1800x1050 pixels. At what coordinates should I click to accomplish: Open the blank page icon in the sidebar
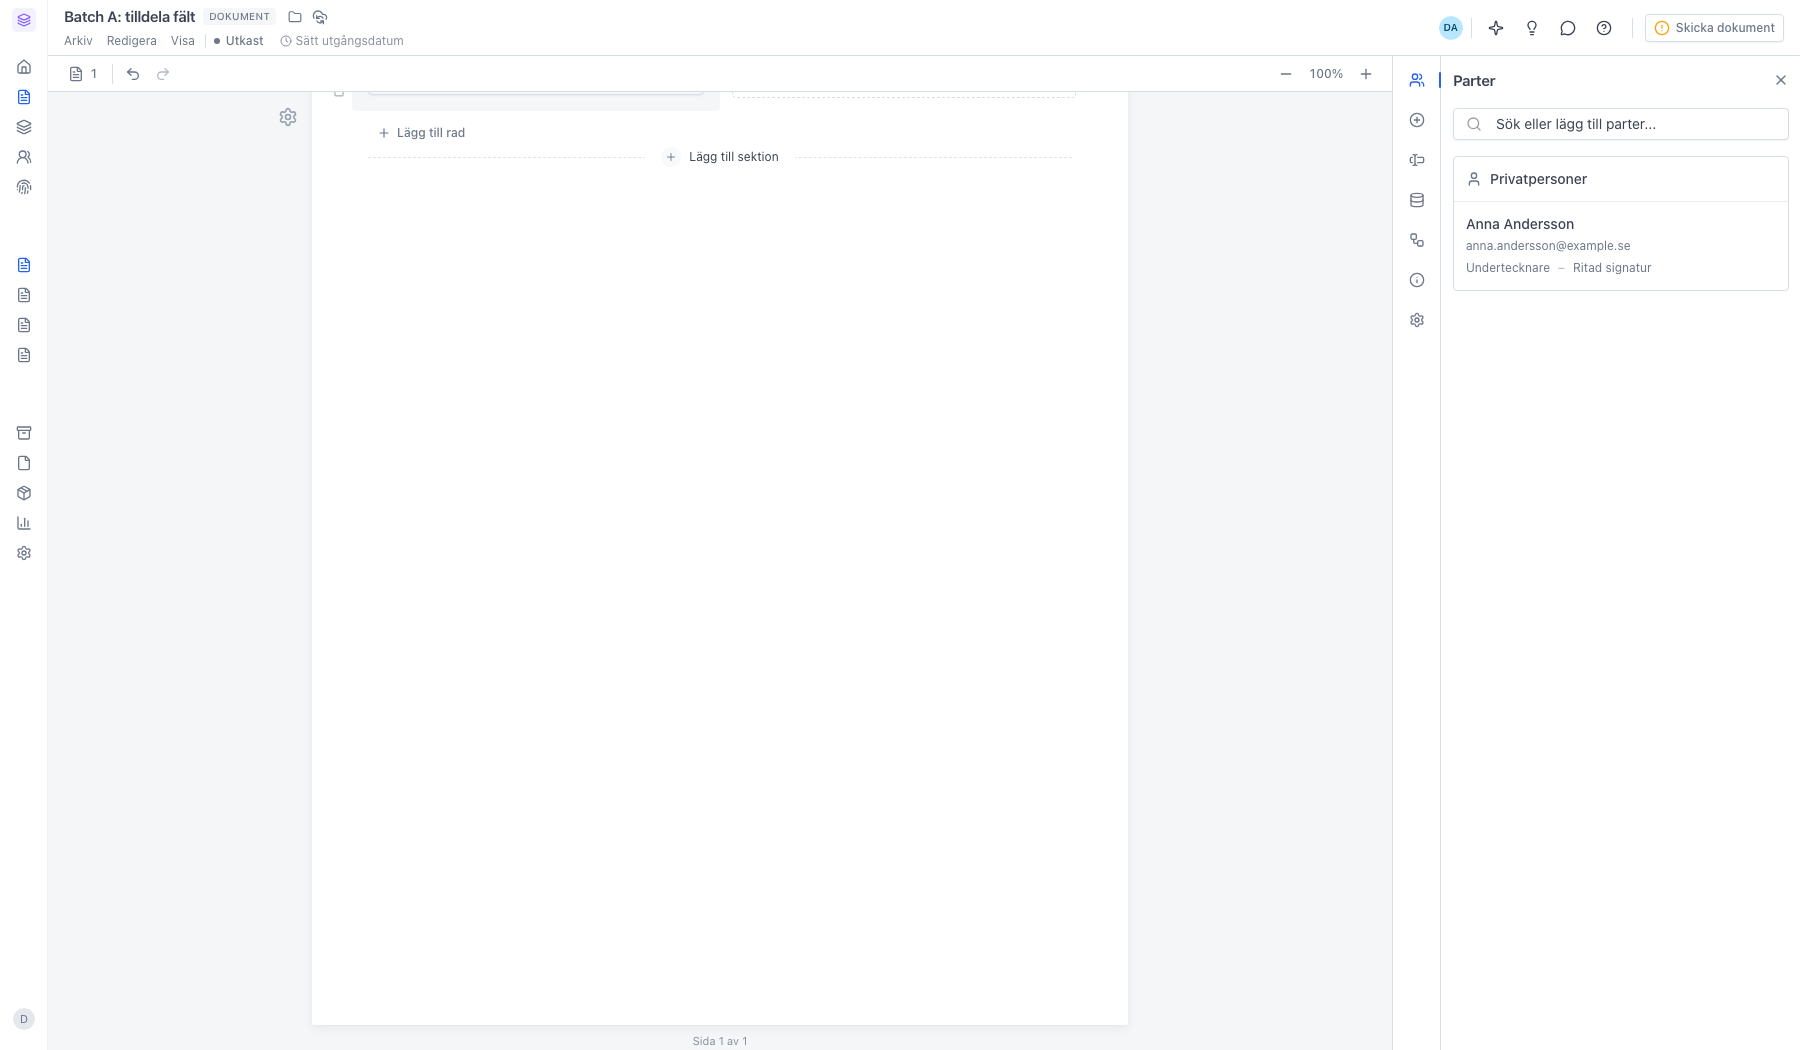(24, 463)
